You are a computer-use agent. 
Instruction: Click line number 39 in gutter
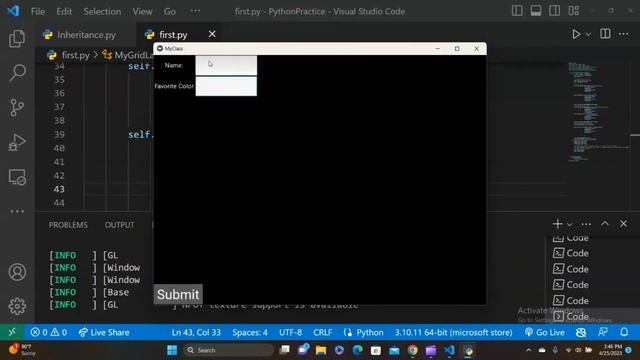point(59,134)
